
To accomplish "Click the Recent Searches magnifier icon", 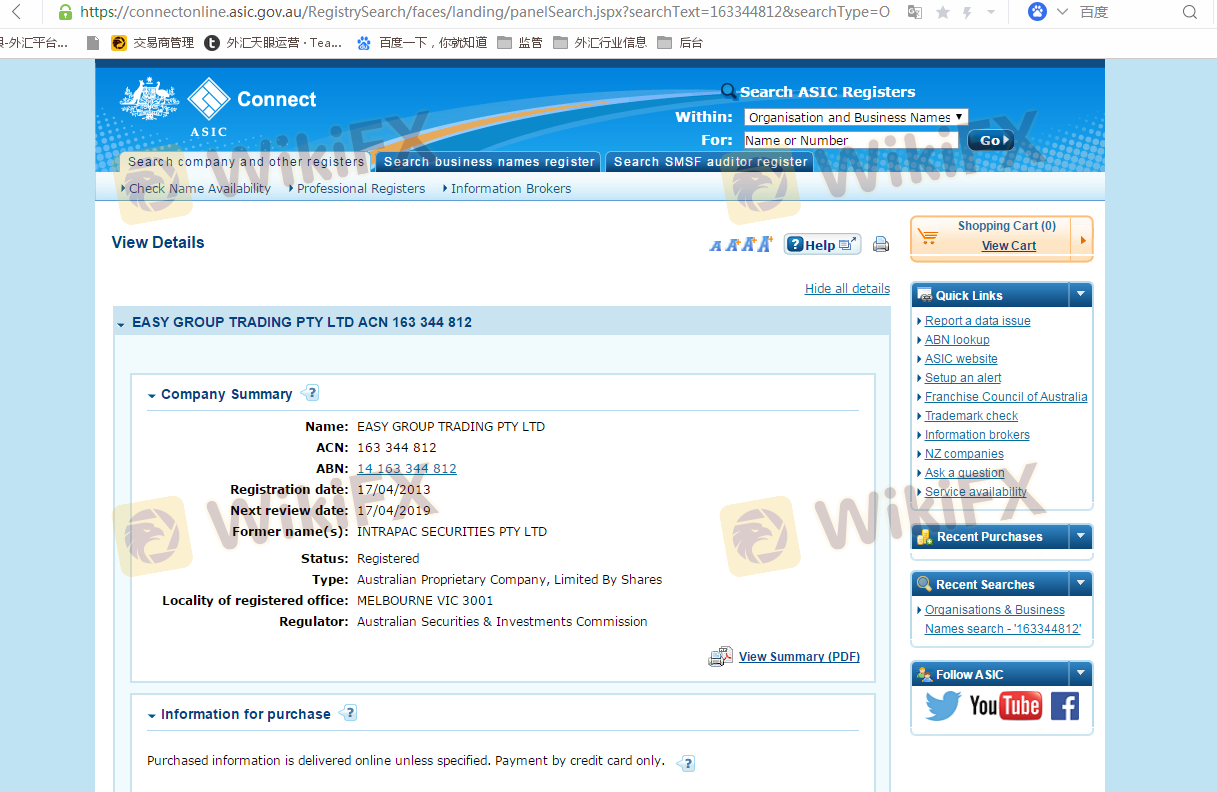I will coord(925,584).
